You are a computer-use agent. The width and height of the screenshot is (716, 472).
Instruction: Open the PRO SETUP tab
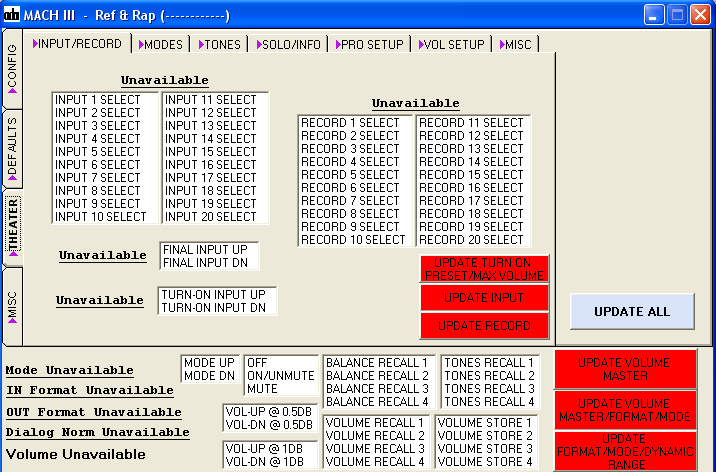click(x=370, y=44)
